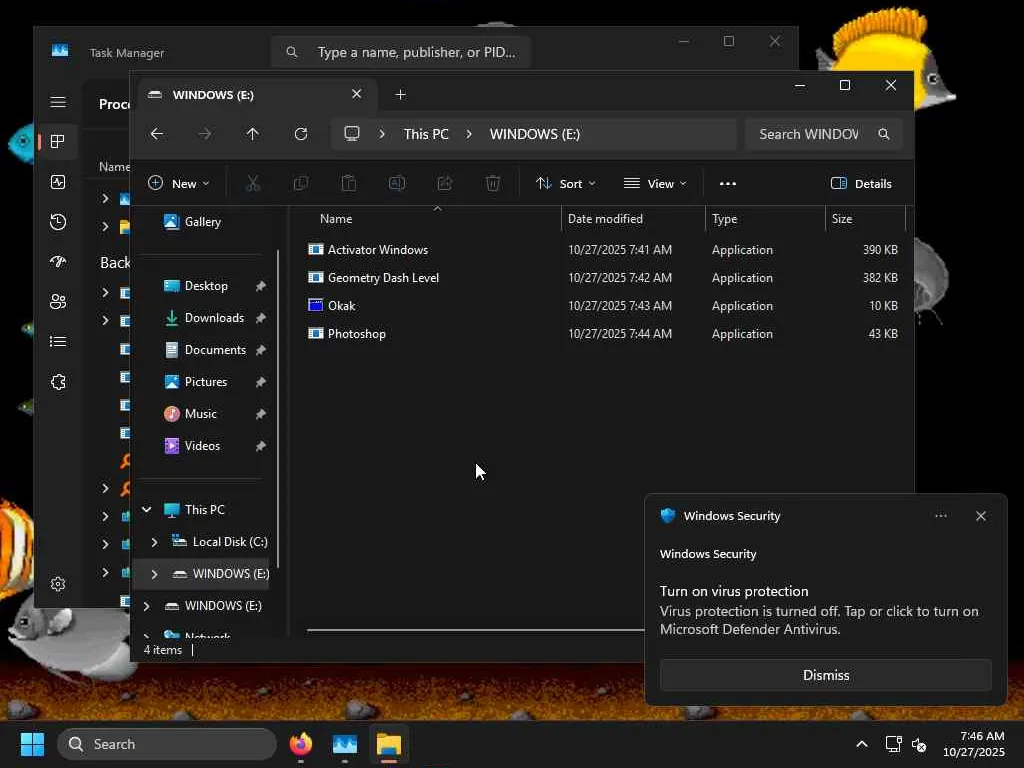Screen dimensions: 1024x768
Task: Open Task Manager settings gear
Action: [x=58, y=584]
